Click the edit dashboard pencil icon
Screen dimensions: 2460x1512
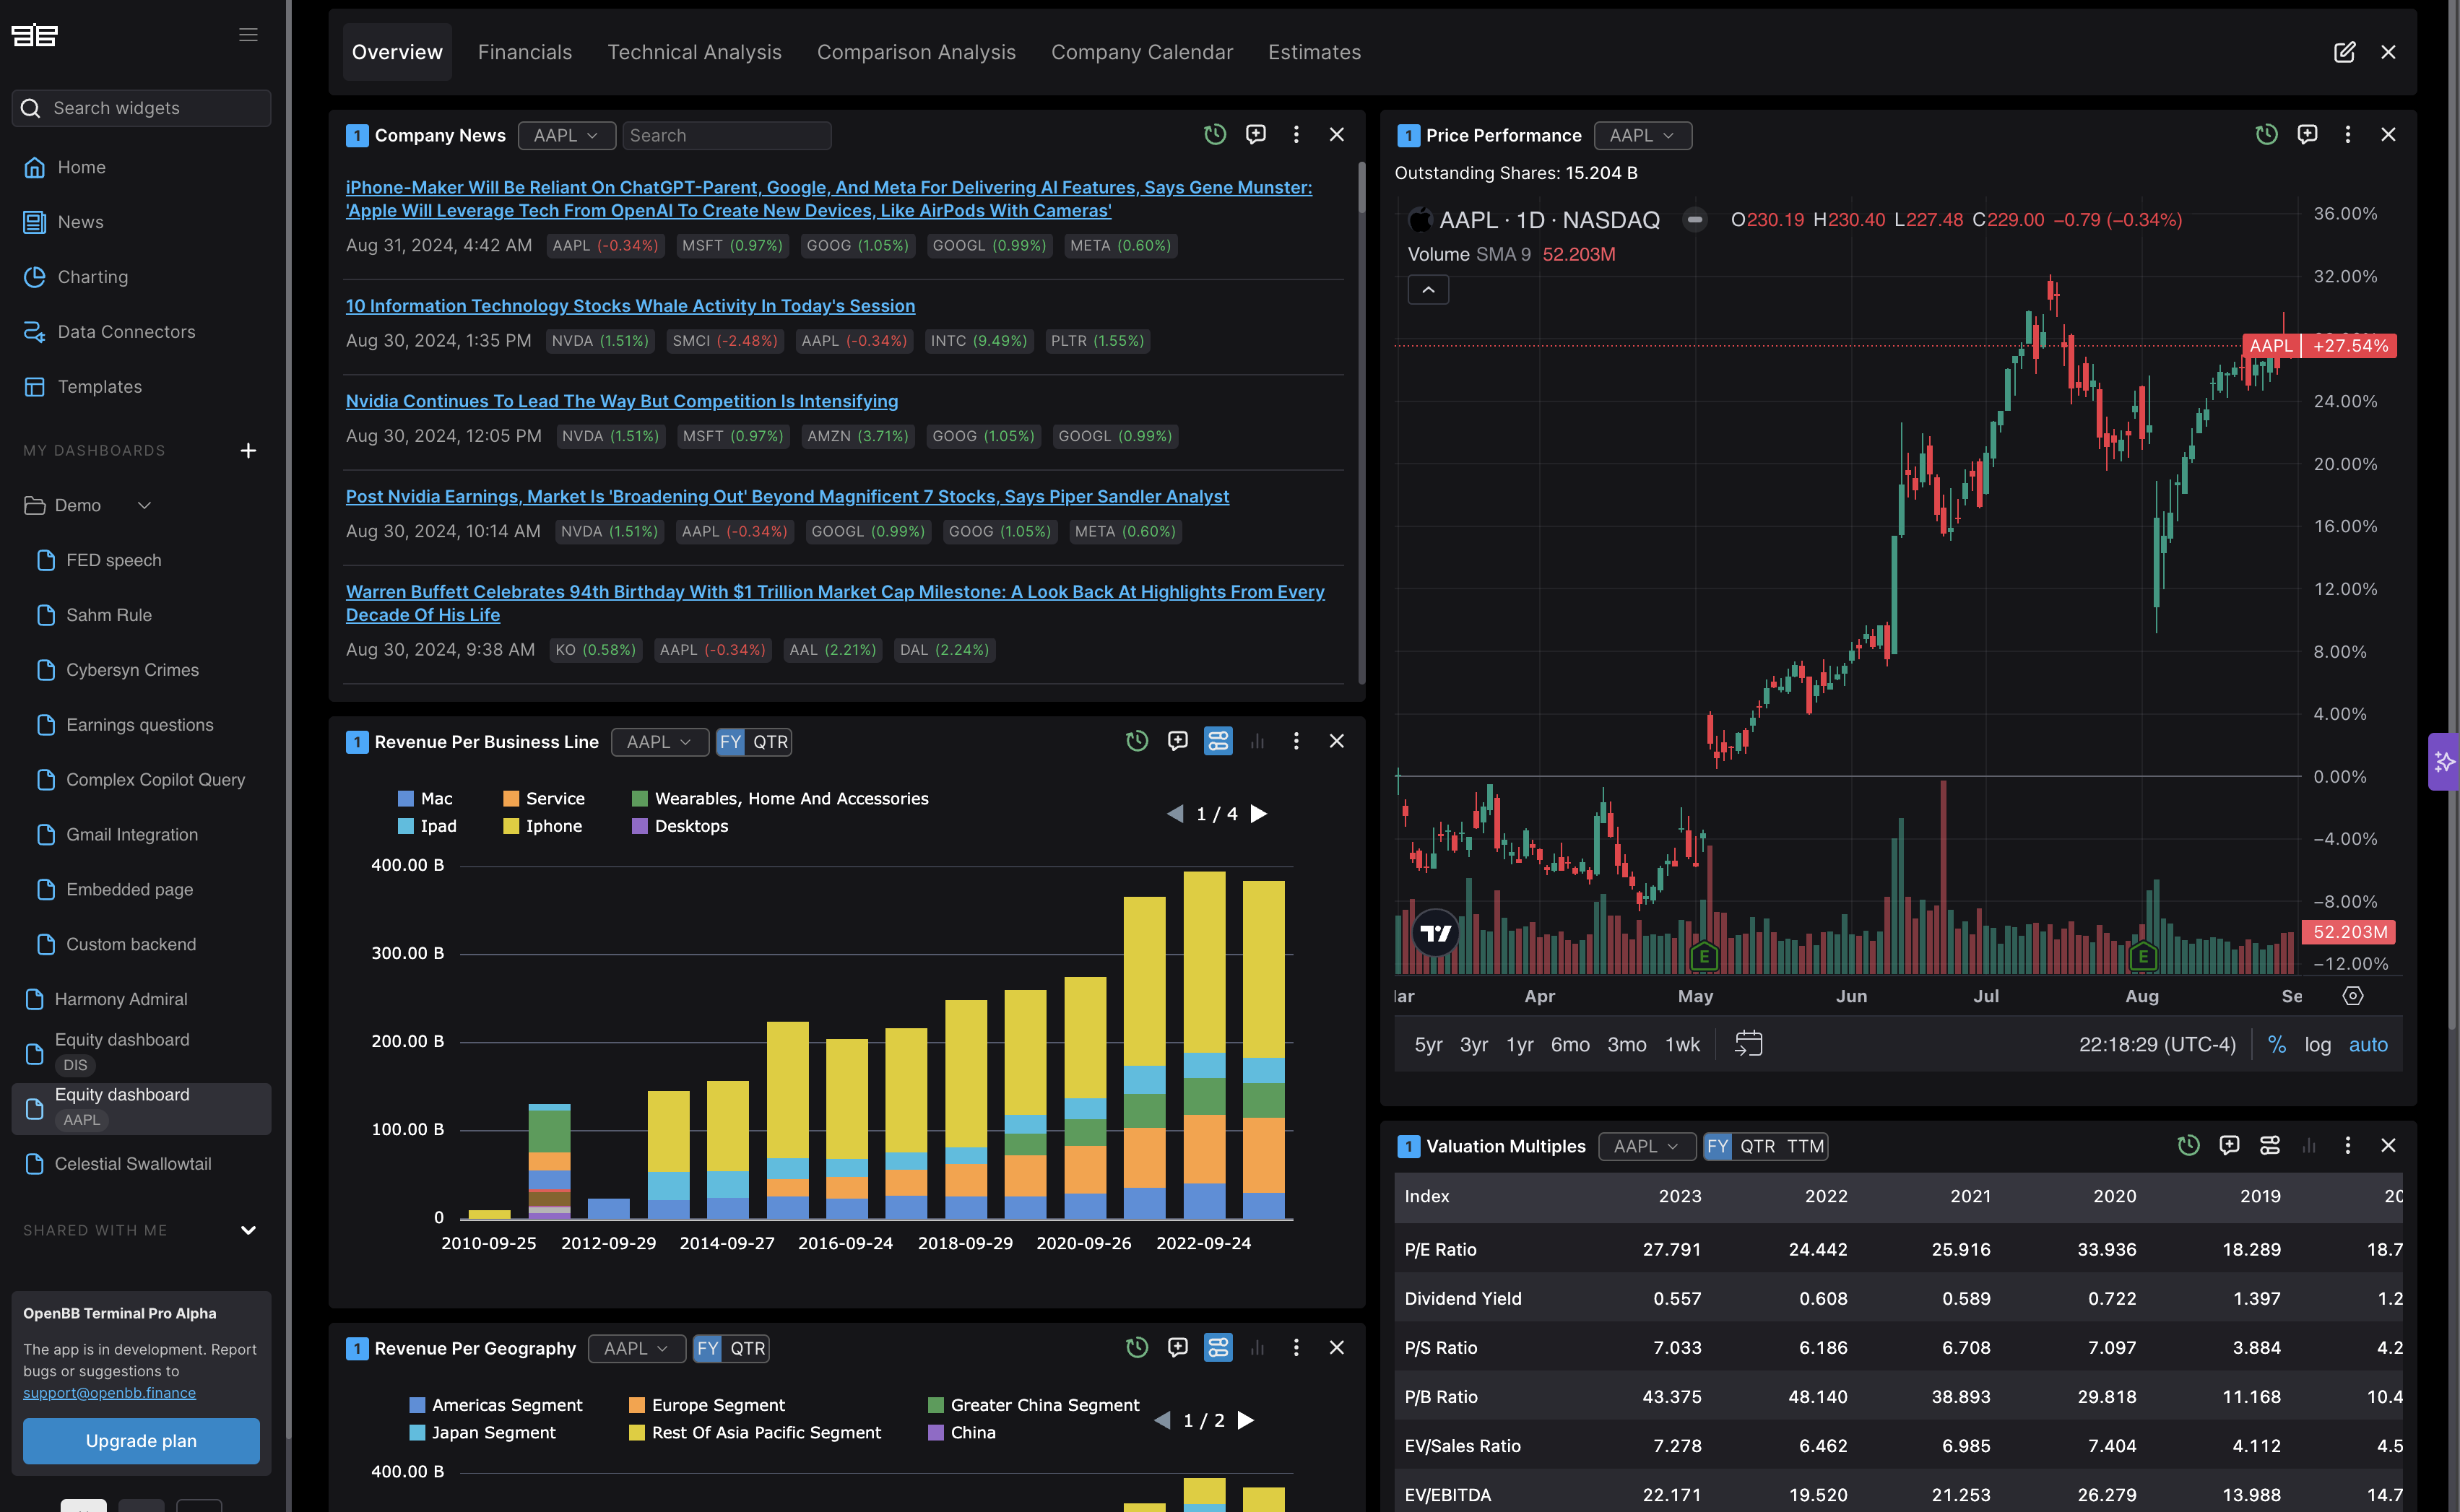click(x=2344, y=52)
